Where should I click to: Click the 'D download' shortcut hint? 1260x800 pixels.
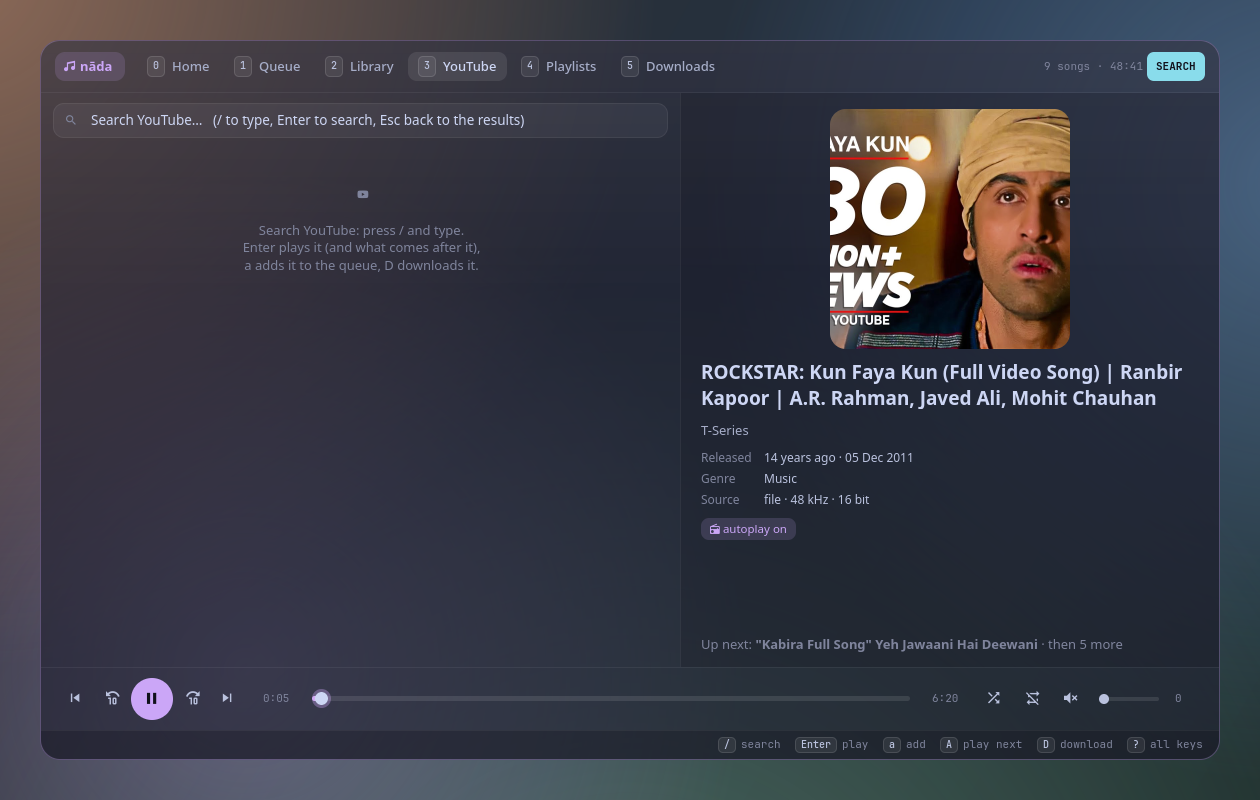1074,744
